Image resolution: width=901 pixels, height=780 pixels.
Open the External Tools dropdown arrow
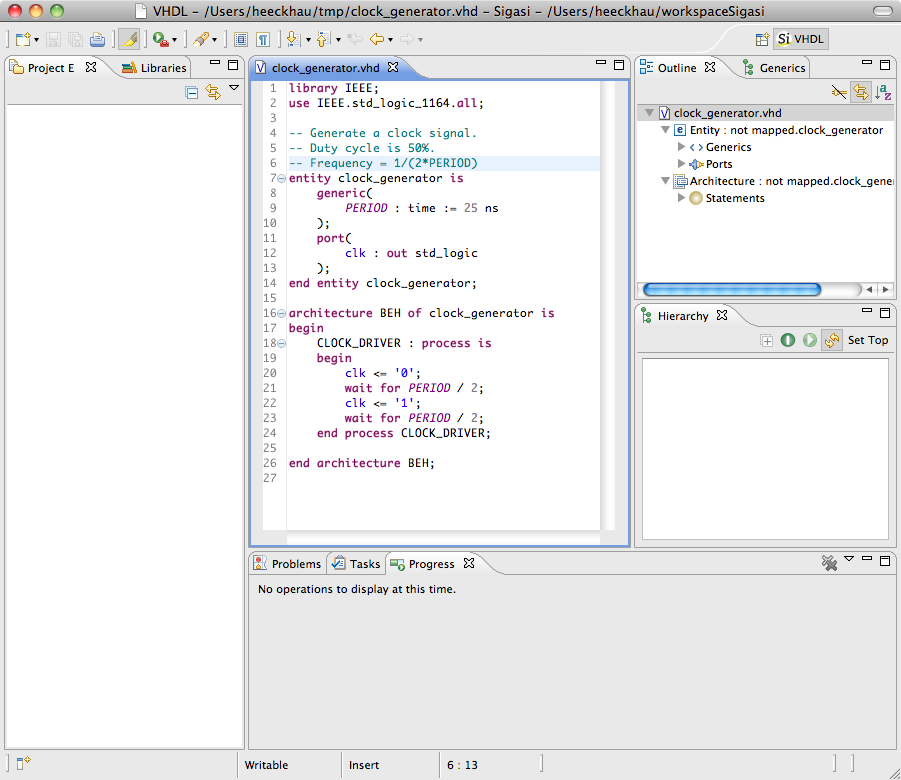click(175, 40)
